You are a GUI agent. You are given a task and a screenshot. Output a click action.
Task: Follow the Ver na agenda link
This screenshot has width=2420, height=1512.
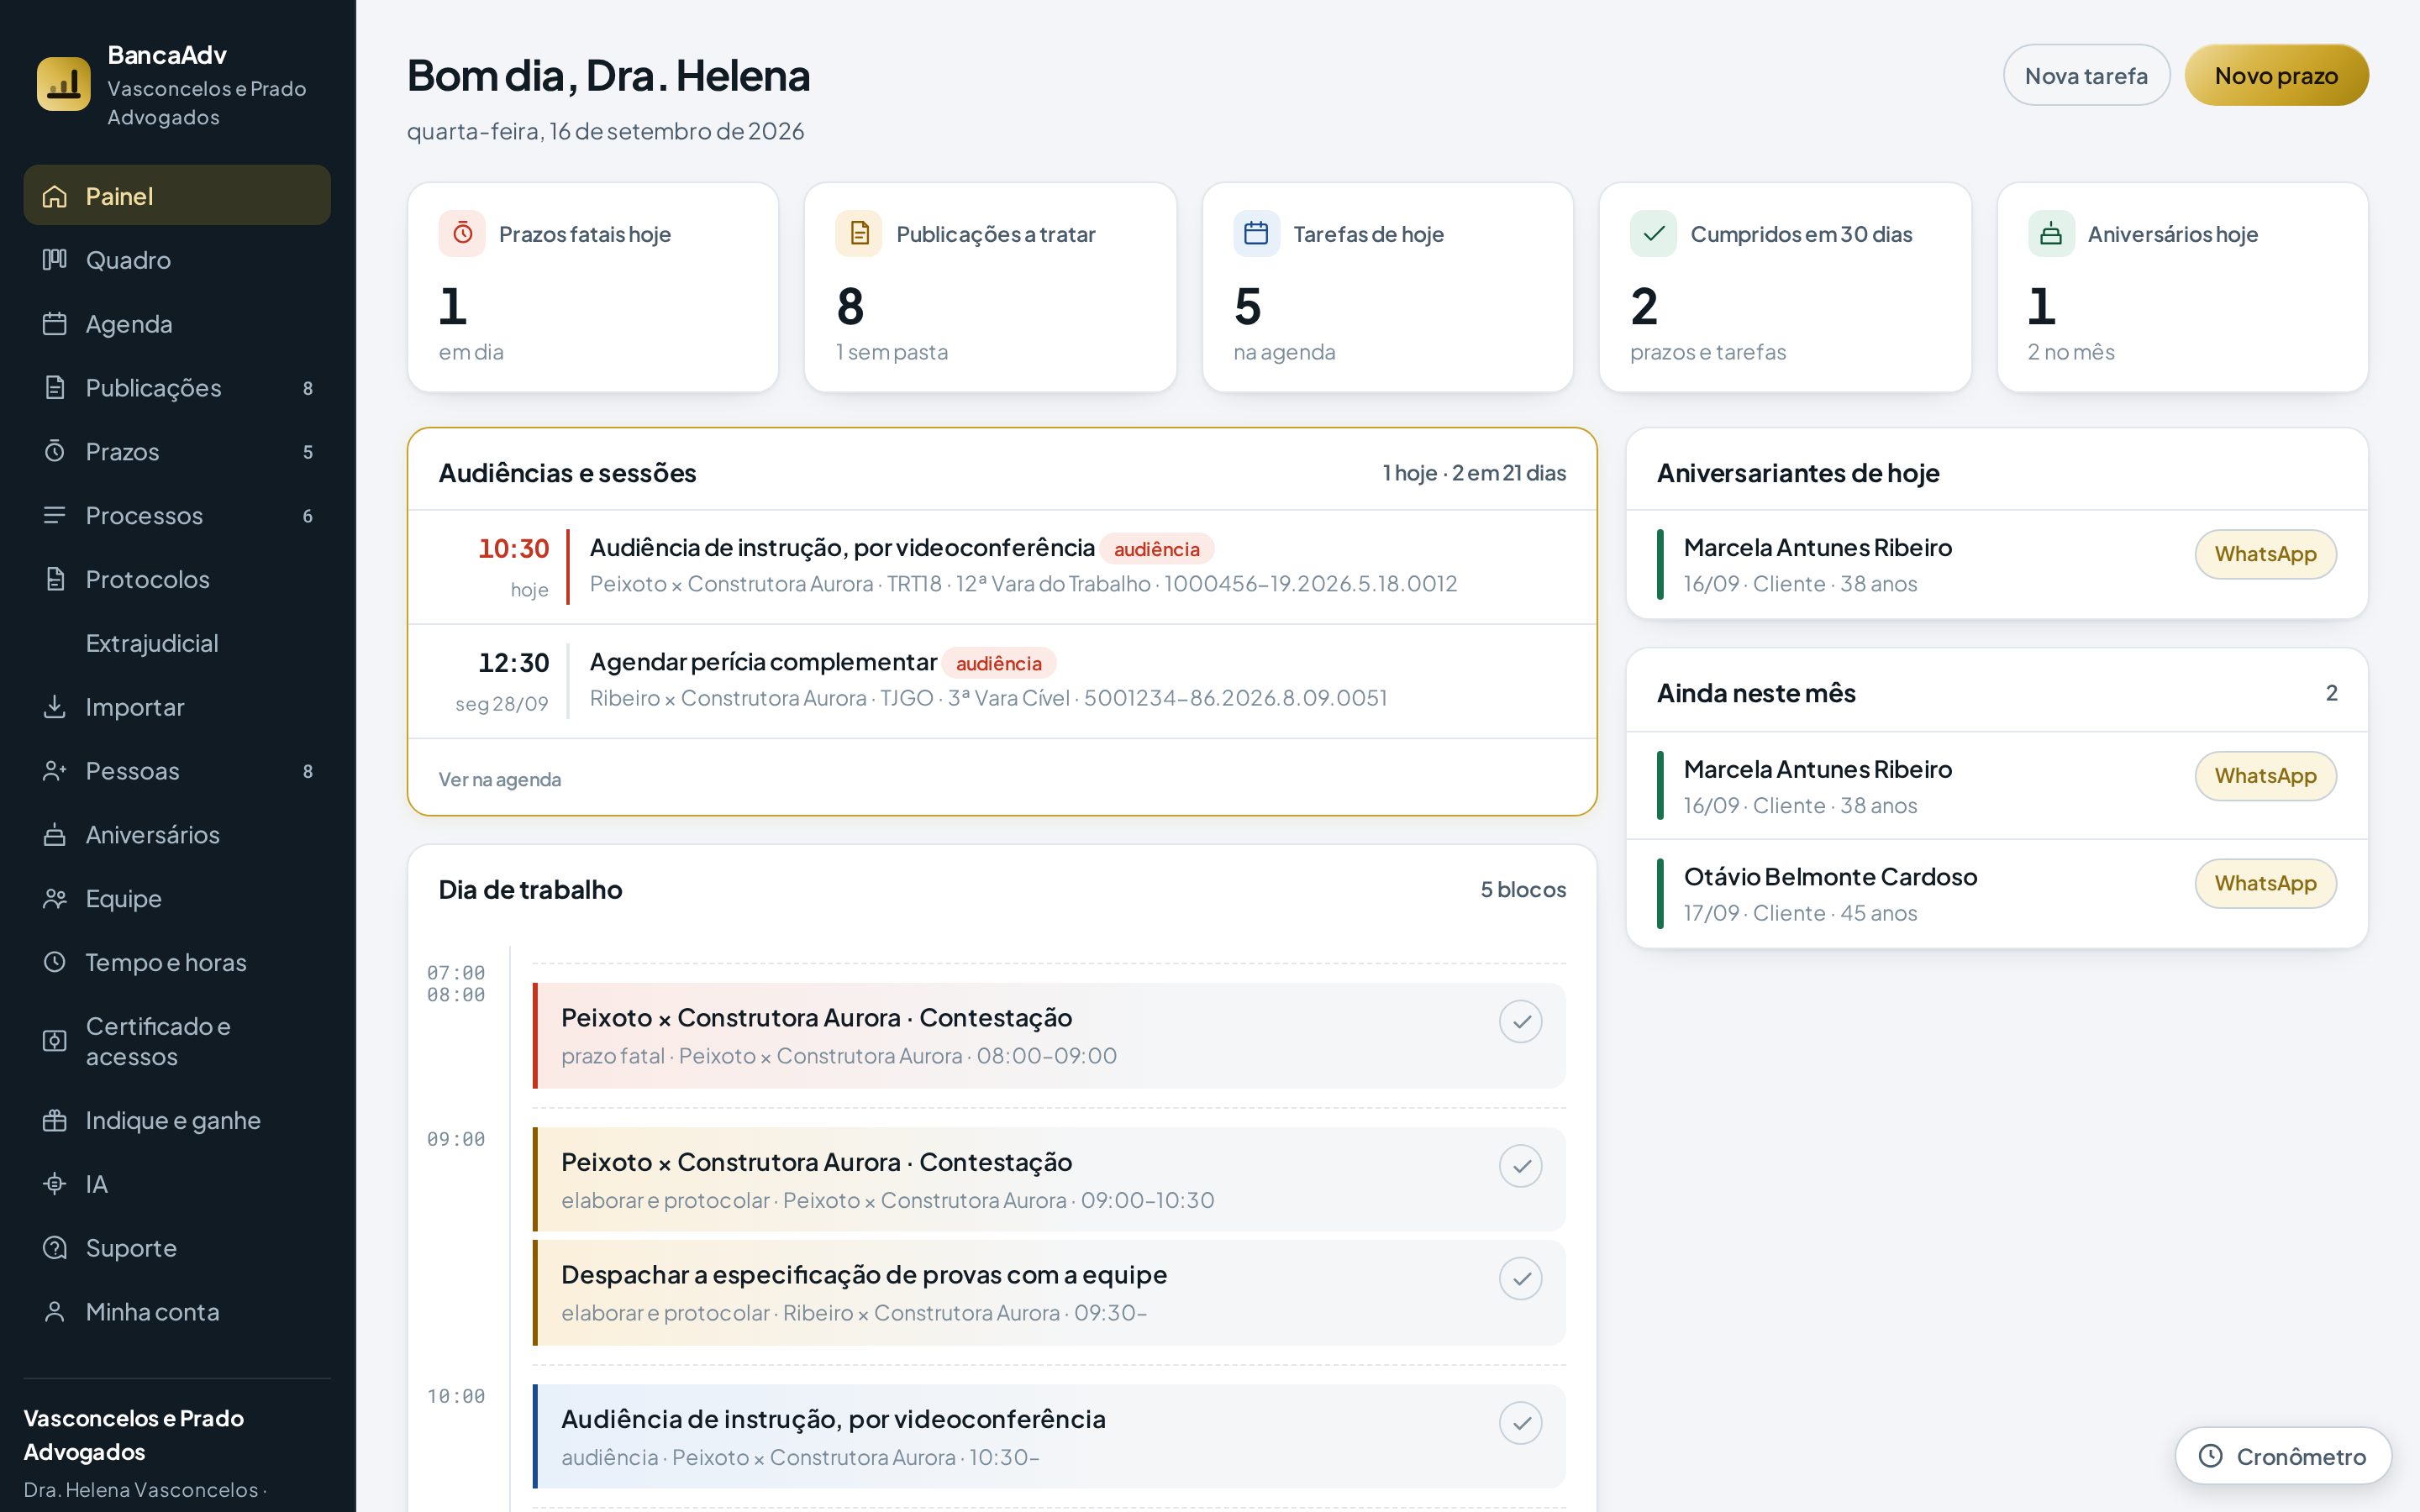pos(499,780)
